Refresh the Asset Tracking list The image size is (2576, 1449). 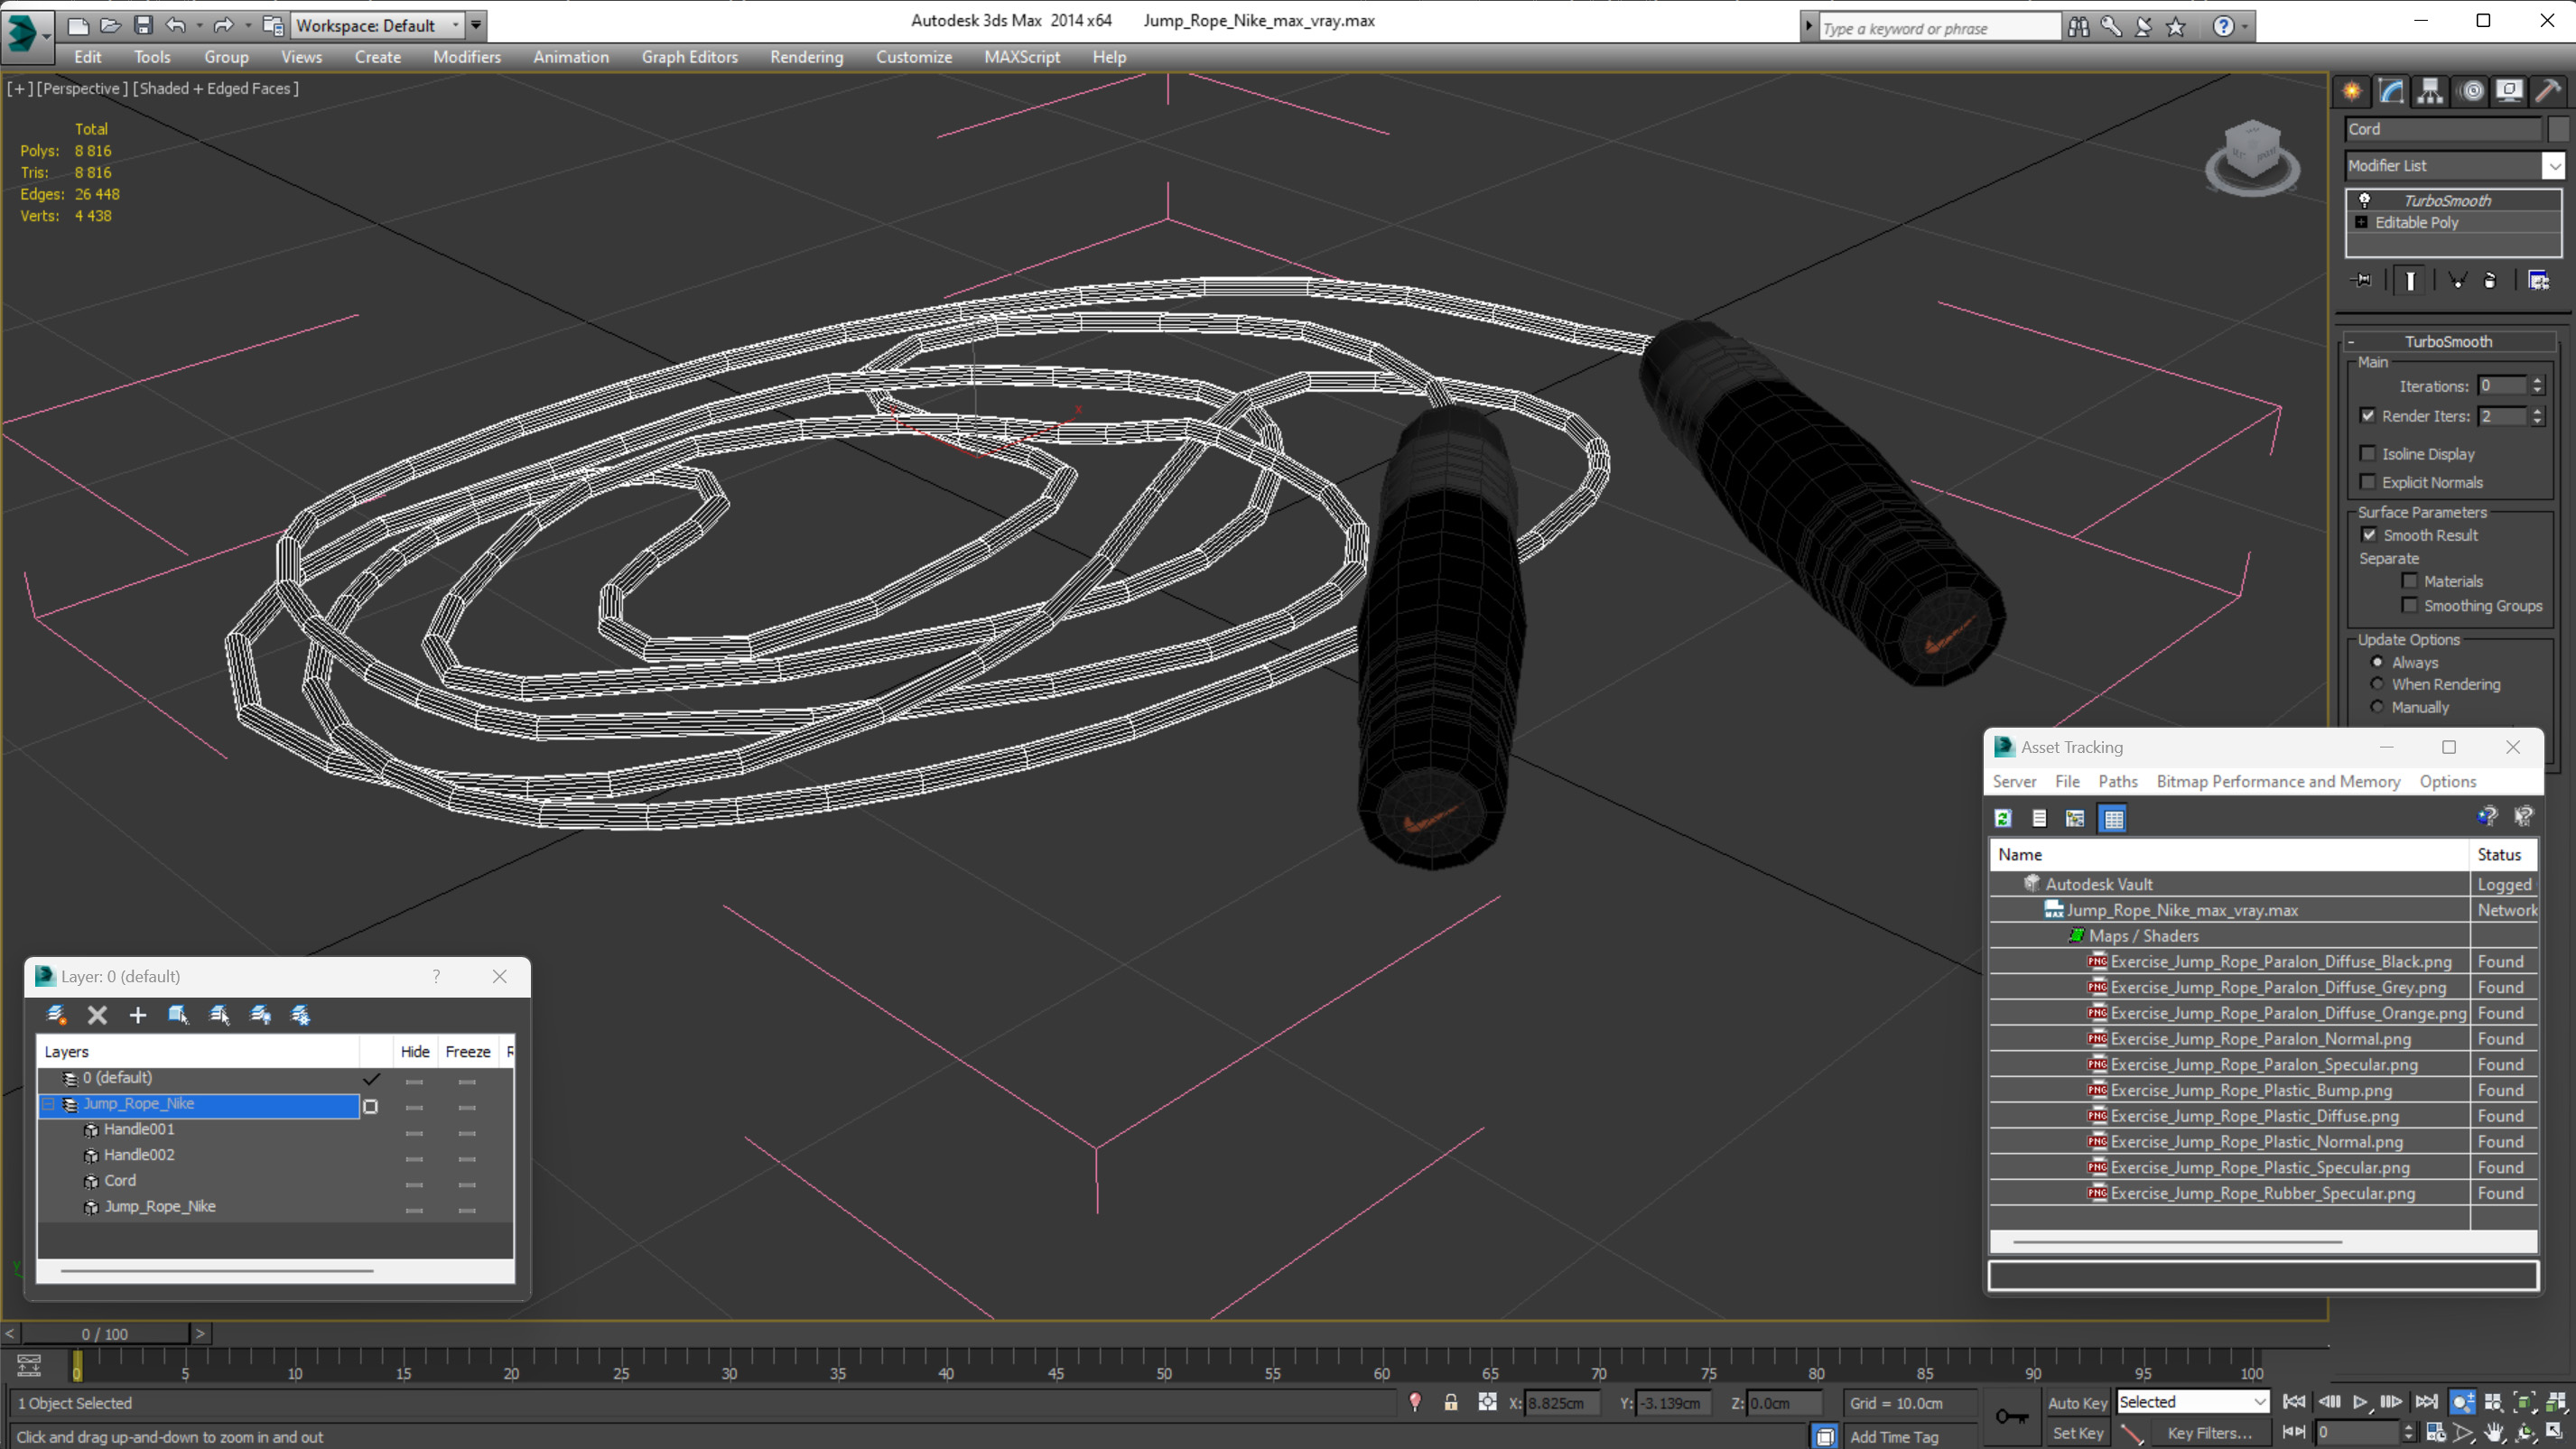pos(2003,819)
